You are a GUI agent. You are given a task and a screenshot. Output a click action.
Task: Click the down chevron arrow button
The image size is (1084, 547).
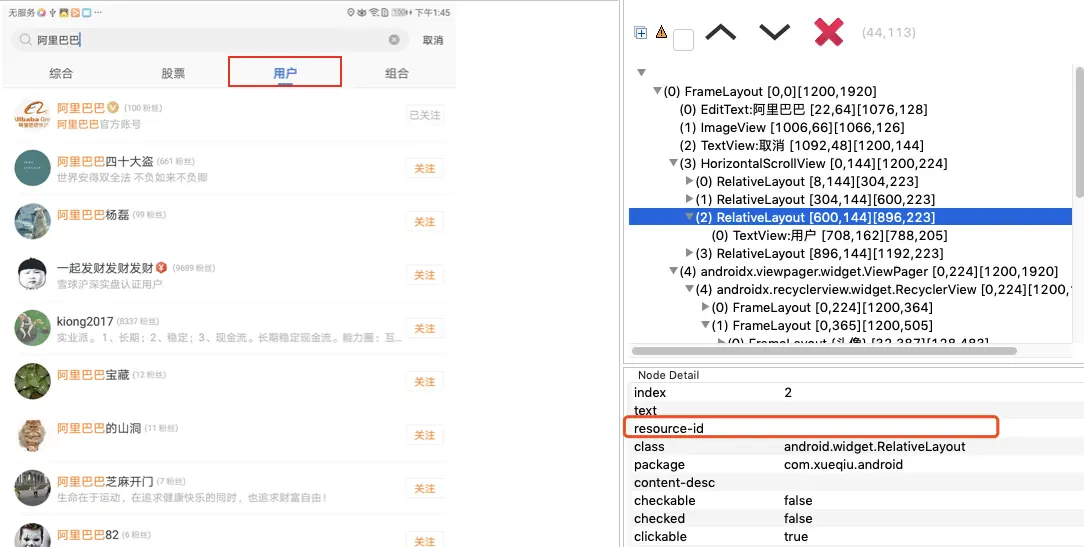(774, 33)
